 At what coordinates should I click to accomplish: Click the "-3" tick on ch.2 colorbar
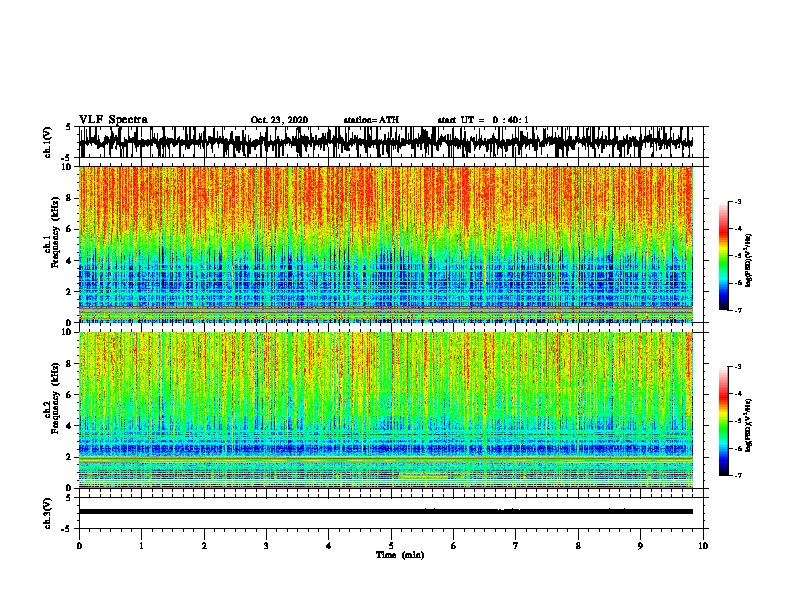pos(738,367)
